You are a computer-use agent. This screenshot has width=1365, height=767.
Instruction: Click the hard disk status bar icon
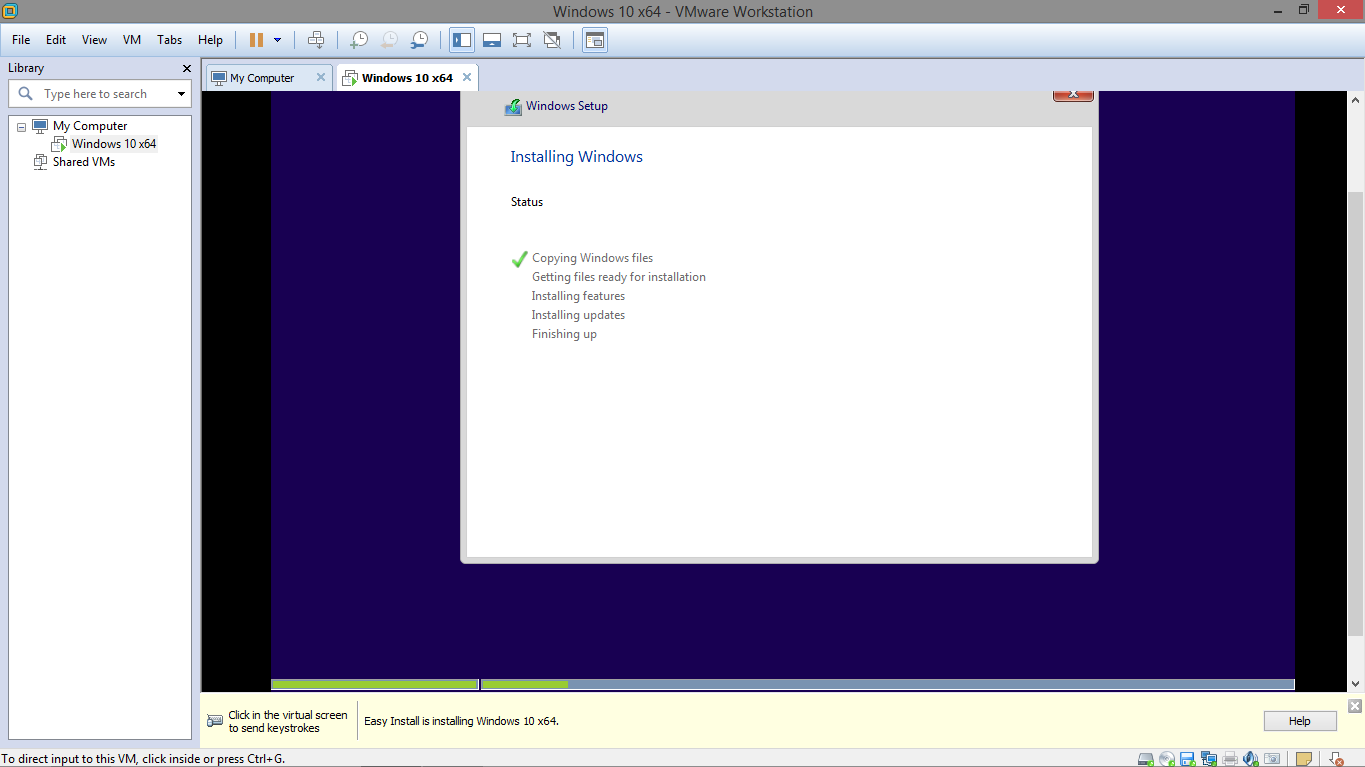click(x=1145, y=759)
